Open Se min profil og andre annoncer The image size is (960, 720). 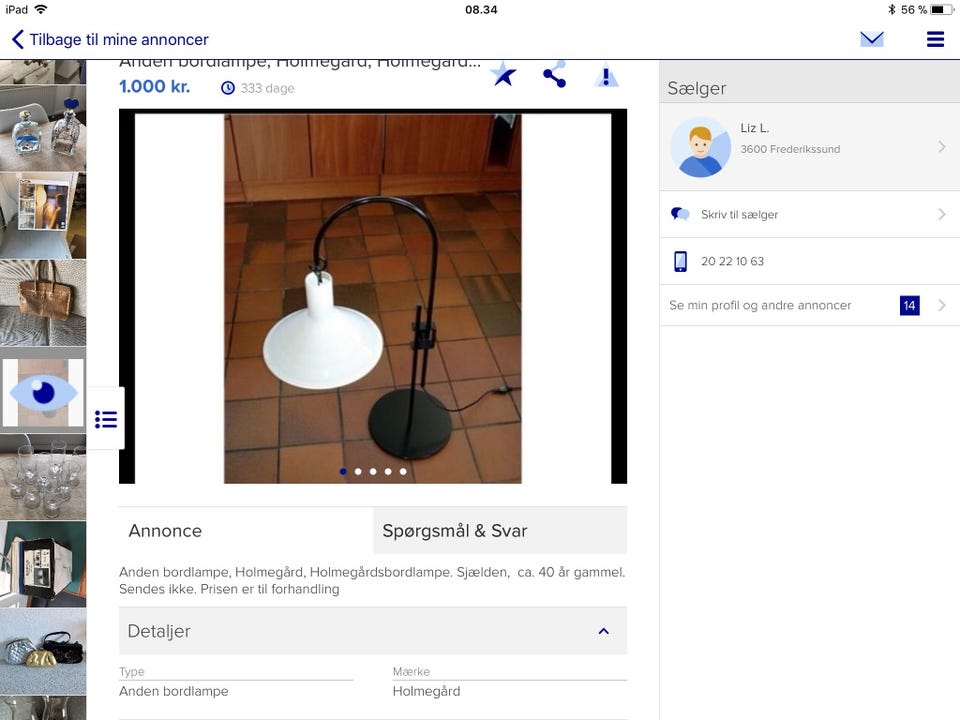point(809,305)
